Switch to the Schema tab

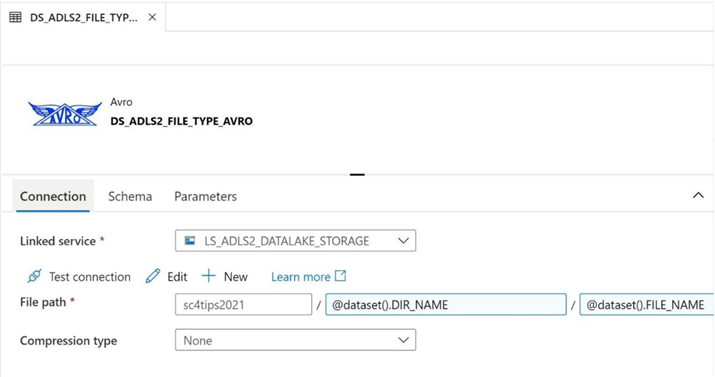[x=130, y=196]
